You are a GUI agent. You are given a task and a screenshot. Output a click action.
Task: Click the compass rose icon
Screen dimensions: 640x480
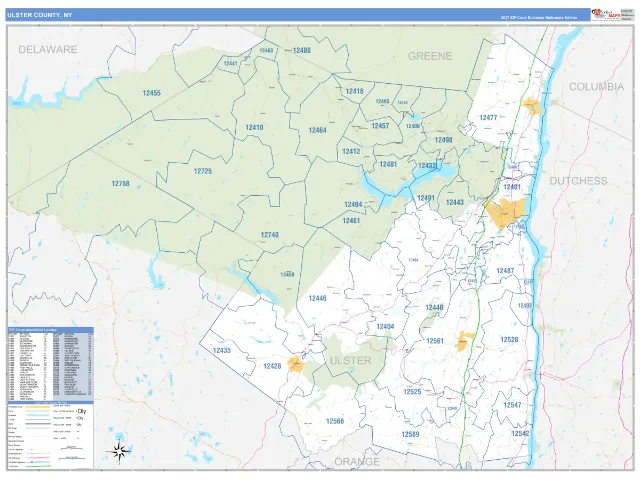point(120,451)
